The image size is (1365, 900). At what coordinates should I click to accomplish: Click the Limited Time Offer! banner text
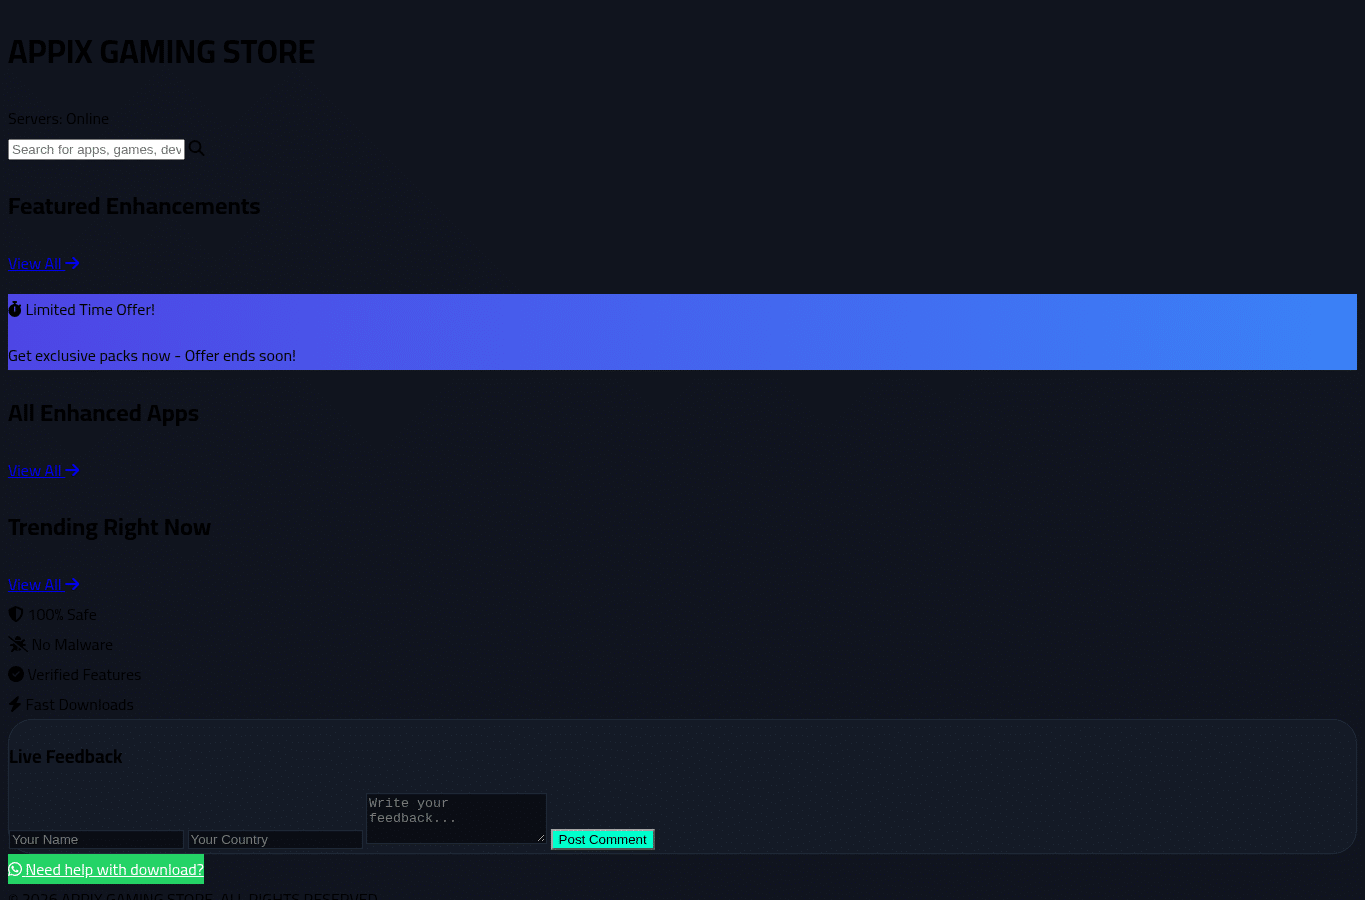(x=90, y=310)
